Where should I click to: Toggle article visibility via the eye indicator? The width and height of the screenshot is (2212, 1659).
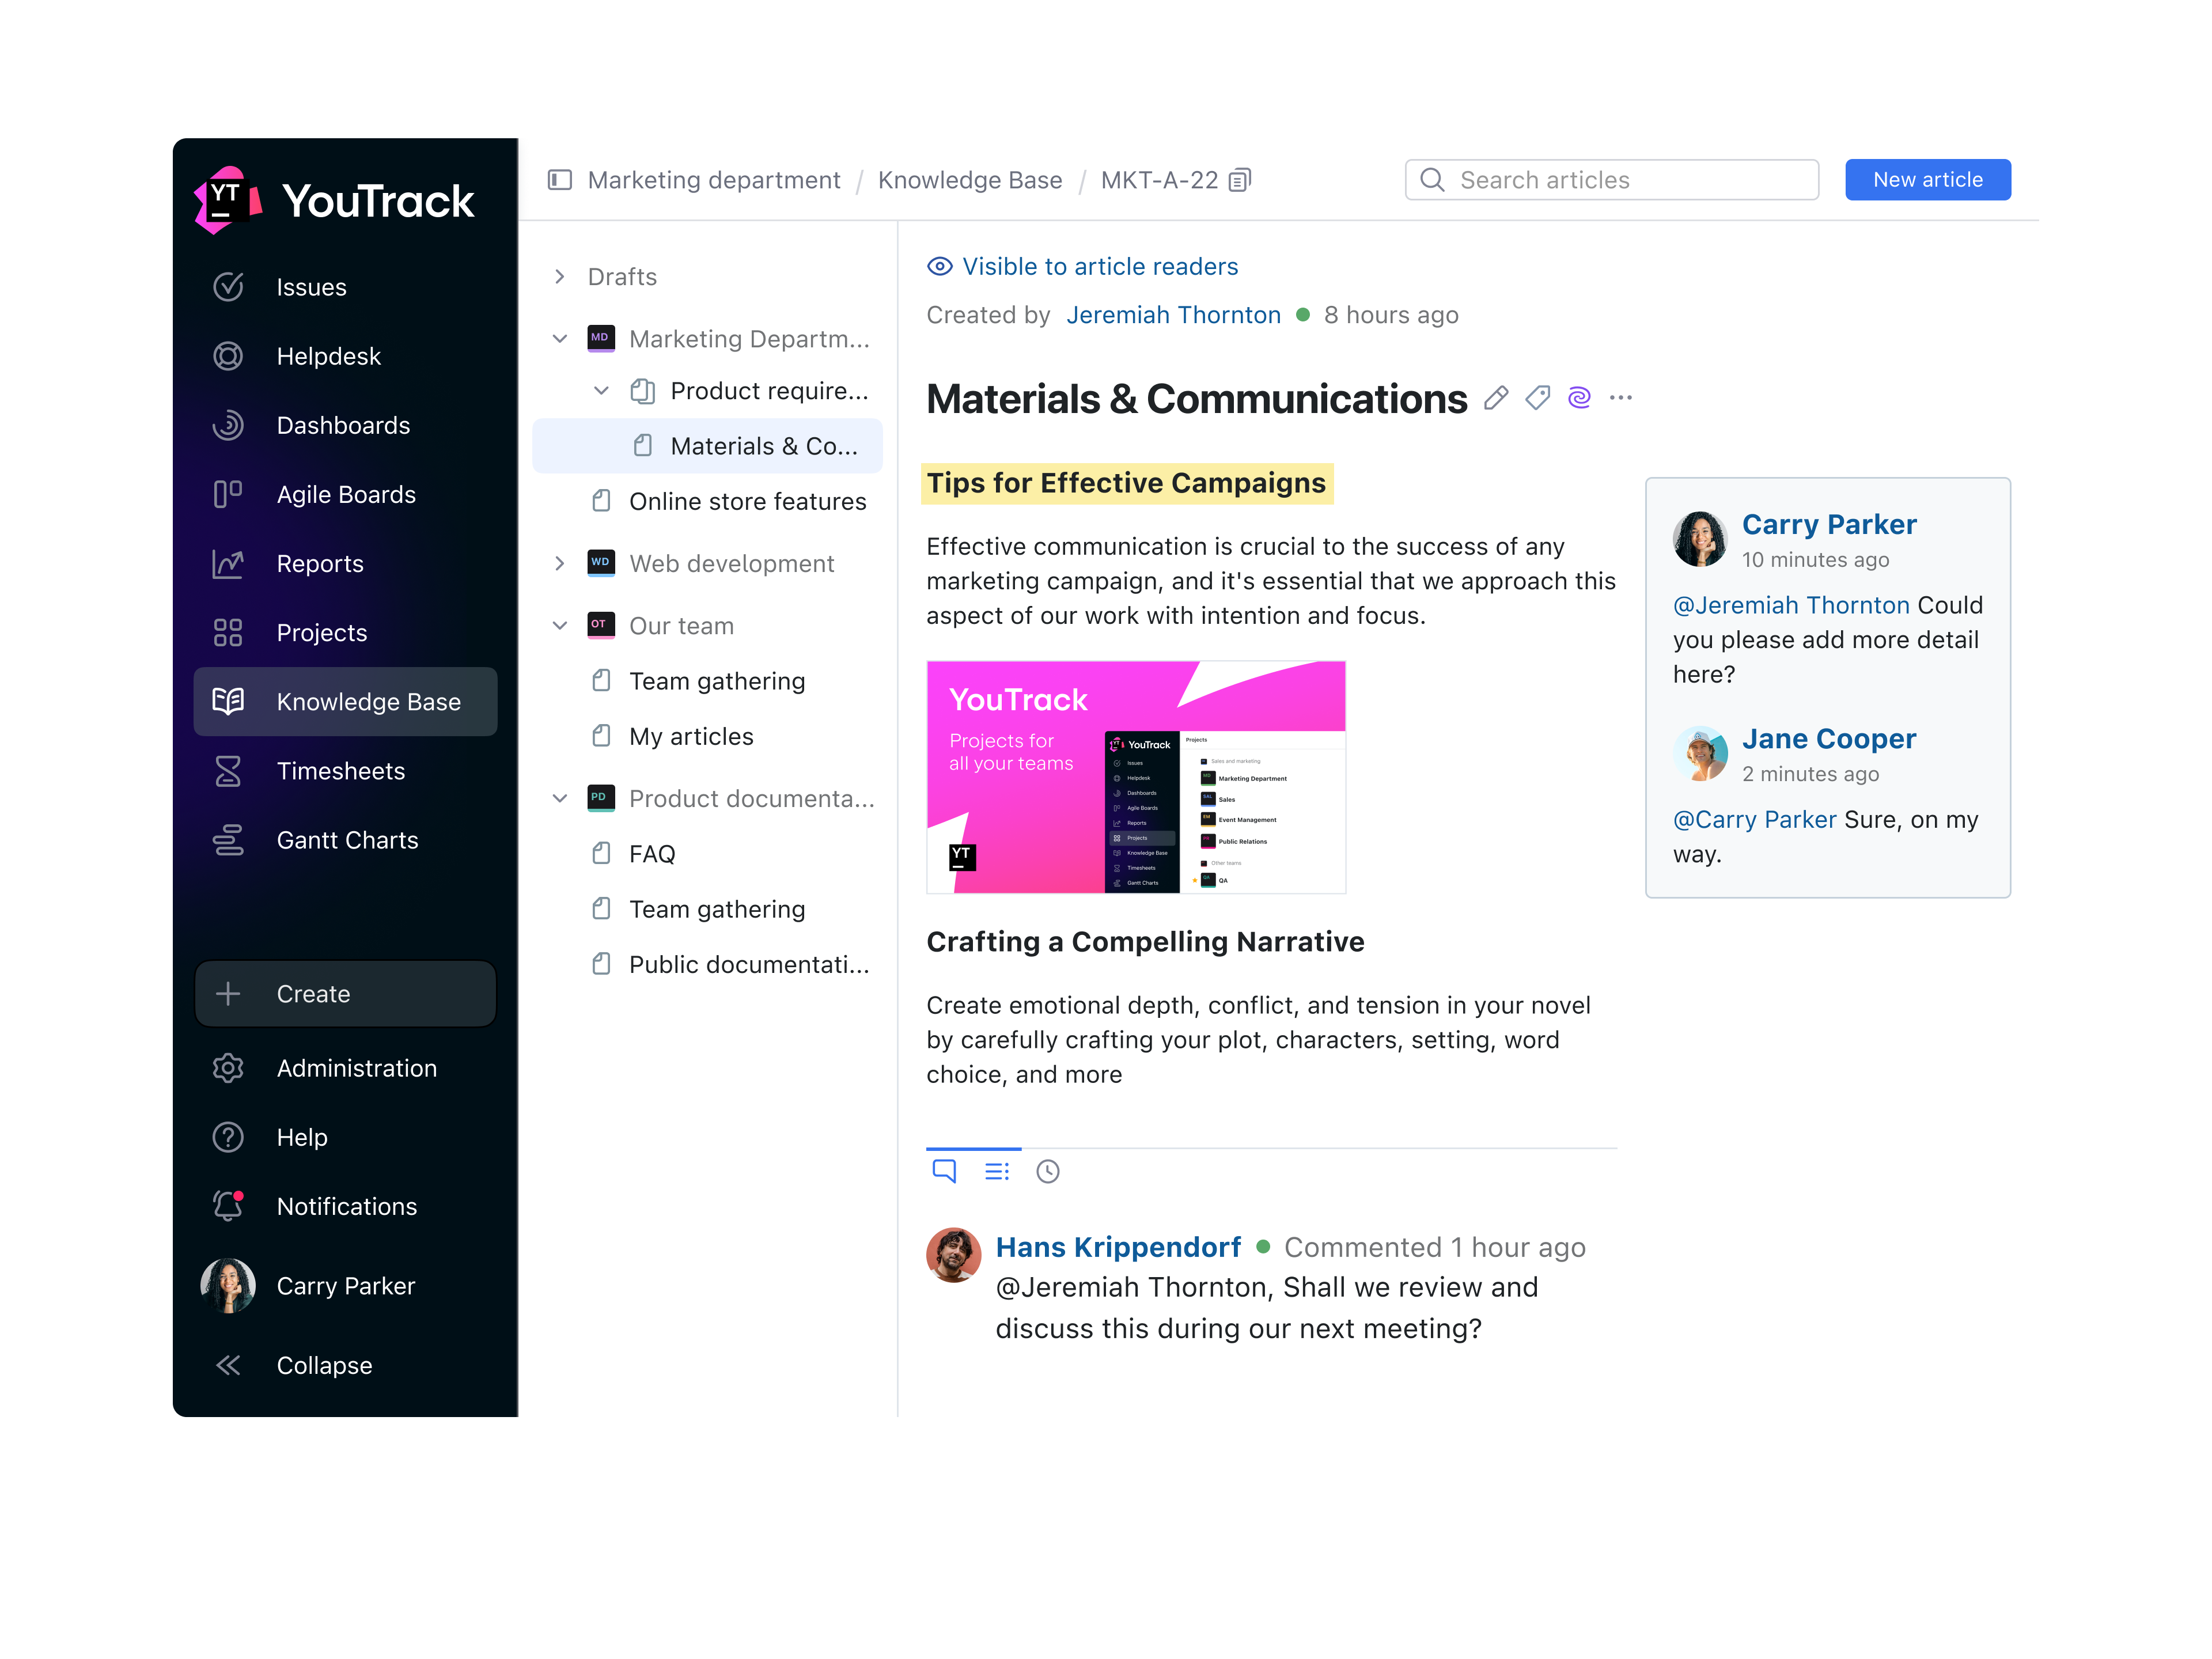[940, 266]
